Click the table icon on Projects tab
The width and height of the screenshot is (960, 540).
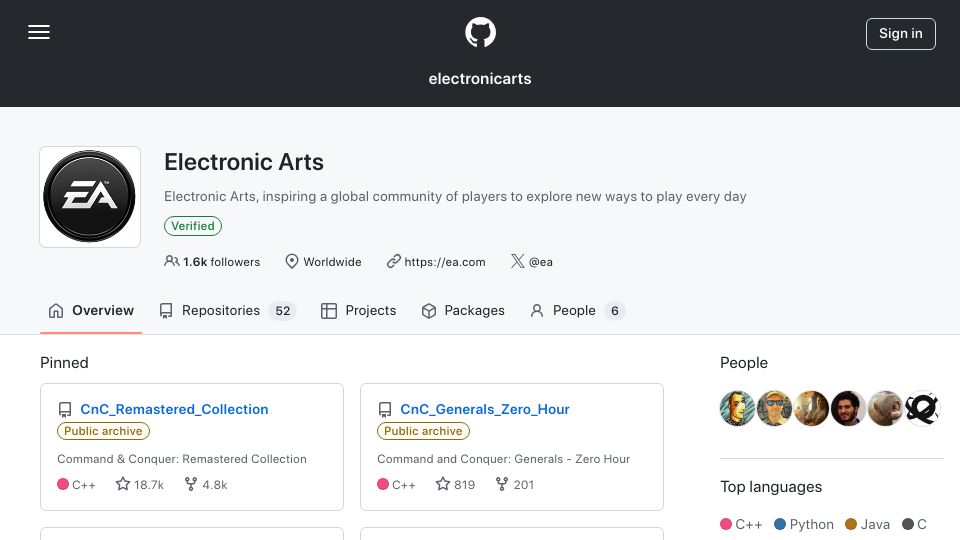tap(329, 311)
